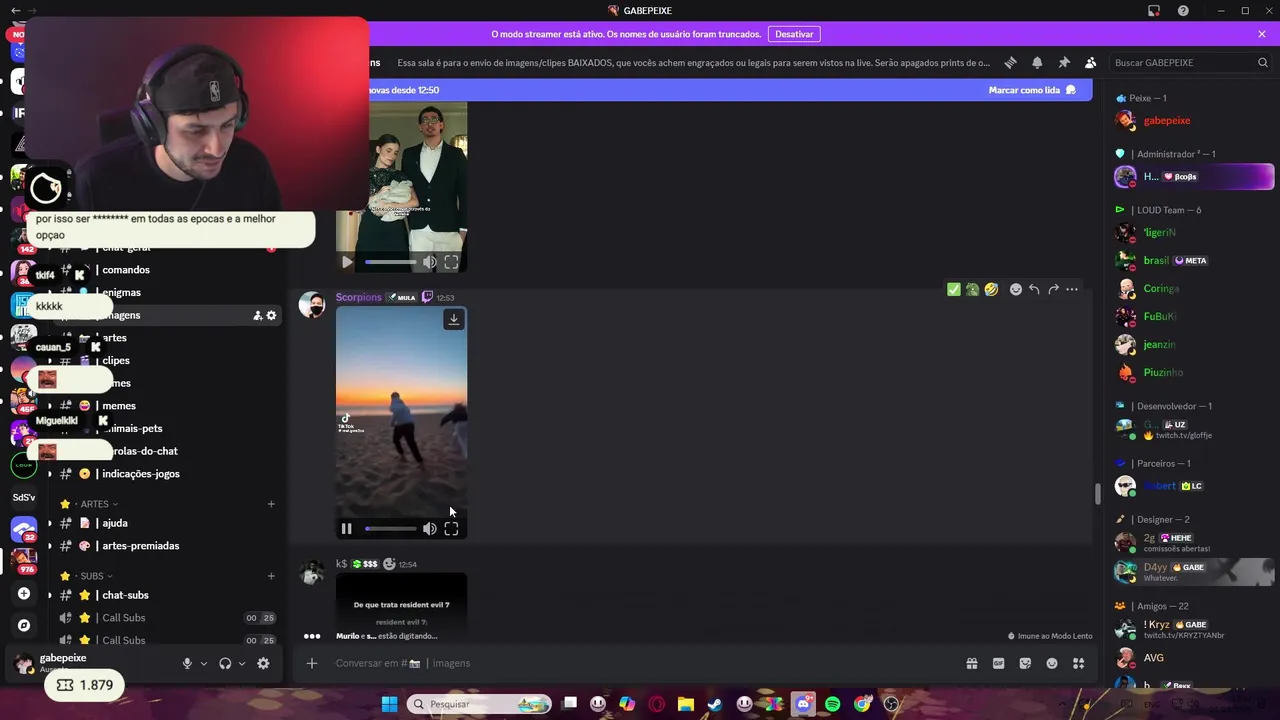Forward the Scorpions message

[x=1053, y=289]
